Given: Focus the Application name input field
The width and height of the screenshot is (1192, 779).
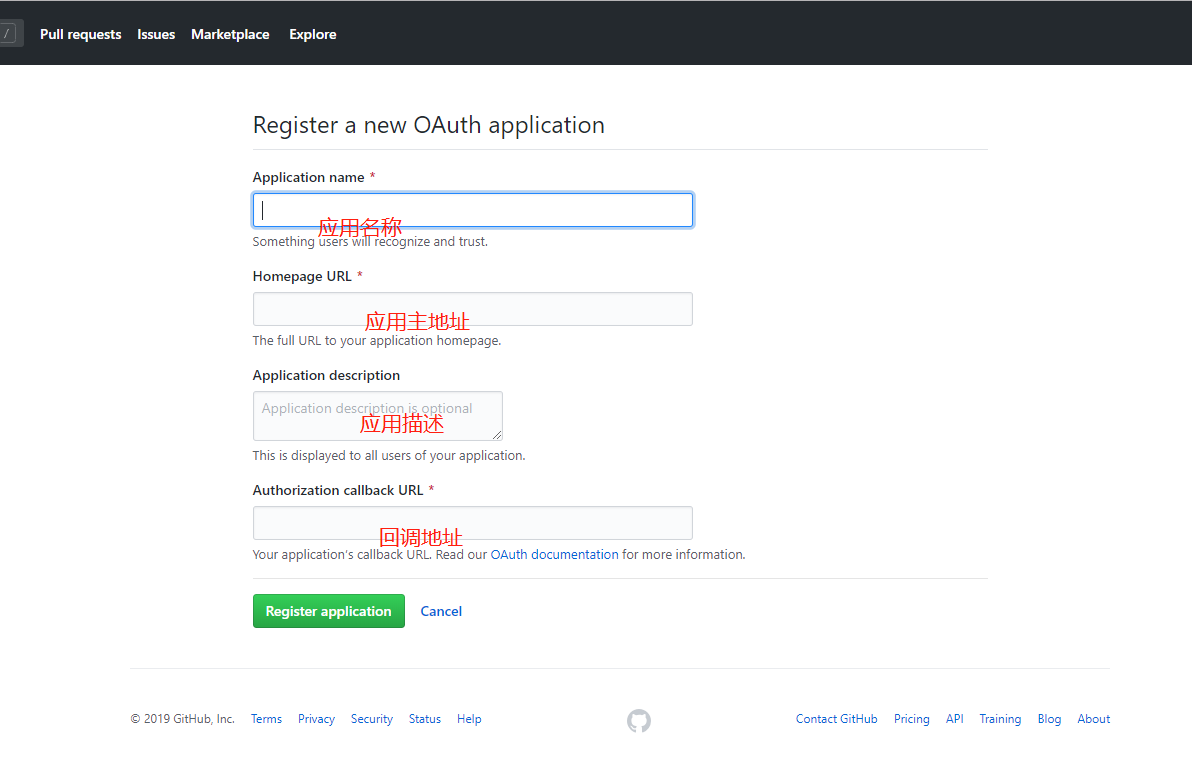Looking at the screenshot, I should pos(473,210).
